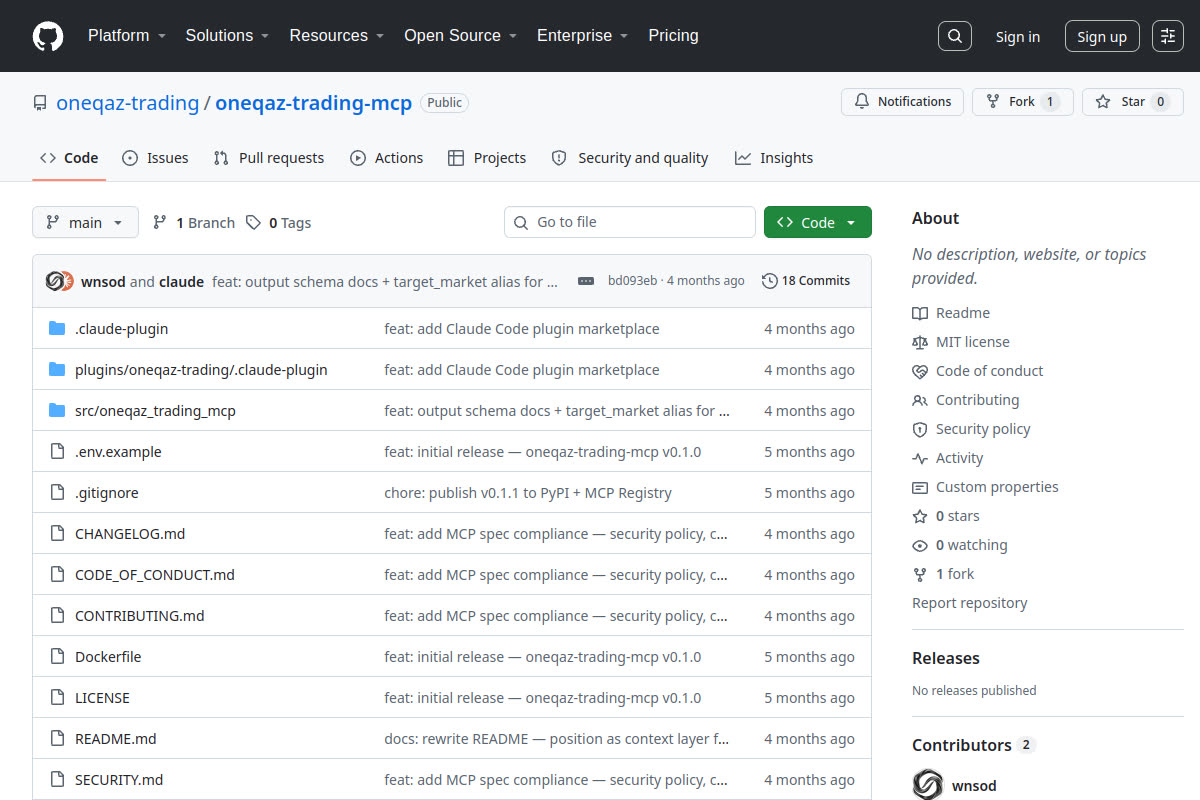Click the file icon next to .env.example

[57, 452]
